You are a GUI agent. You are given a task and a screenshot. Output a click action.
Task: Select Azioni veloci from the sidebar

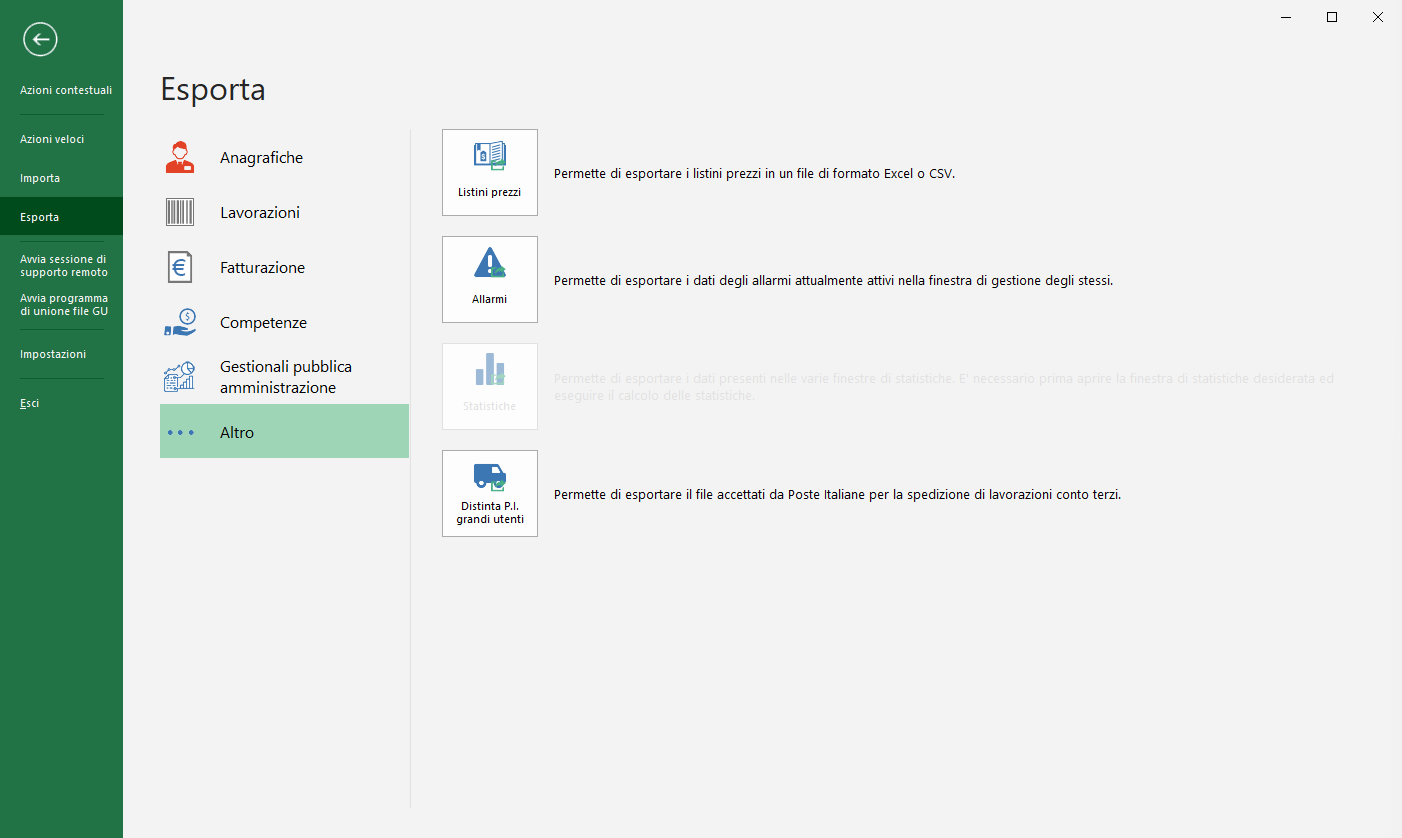point(52,139)
